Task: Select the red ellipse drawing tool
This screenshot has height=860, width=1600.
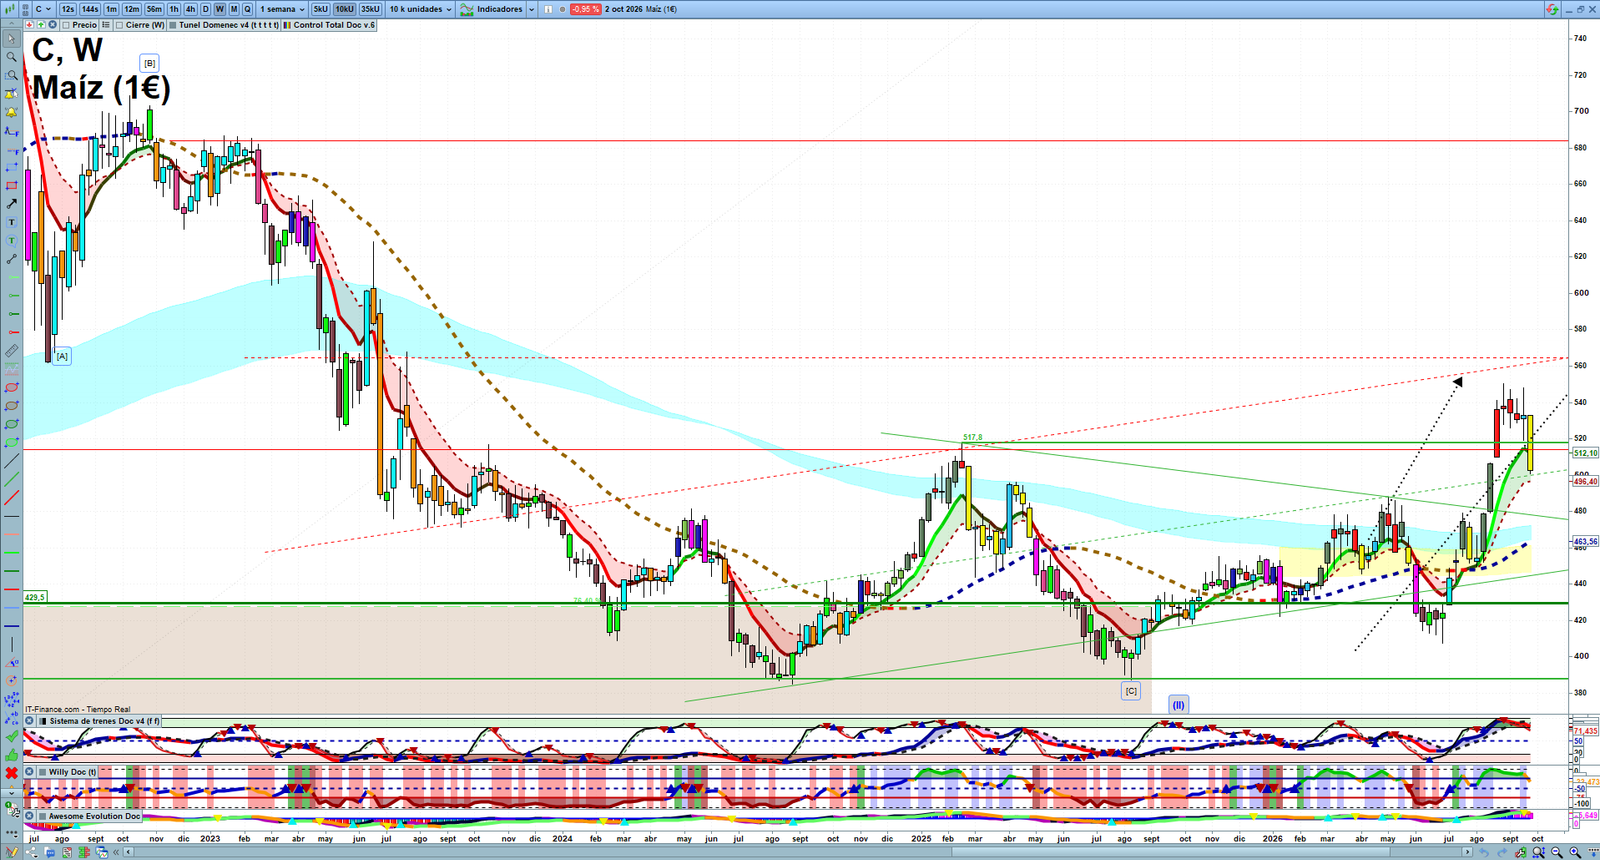Action: click(x=12, y=387)
